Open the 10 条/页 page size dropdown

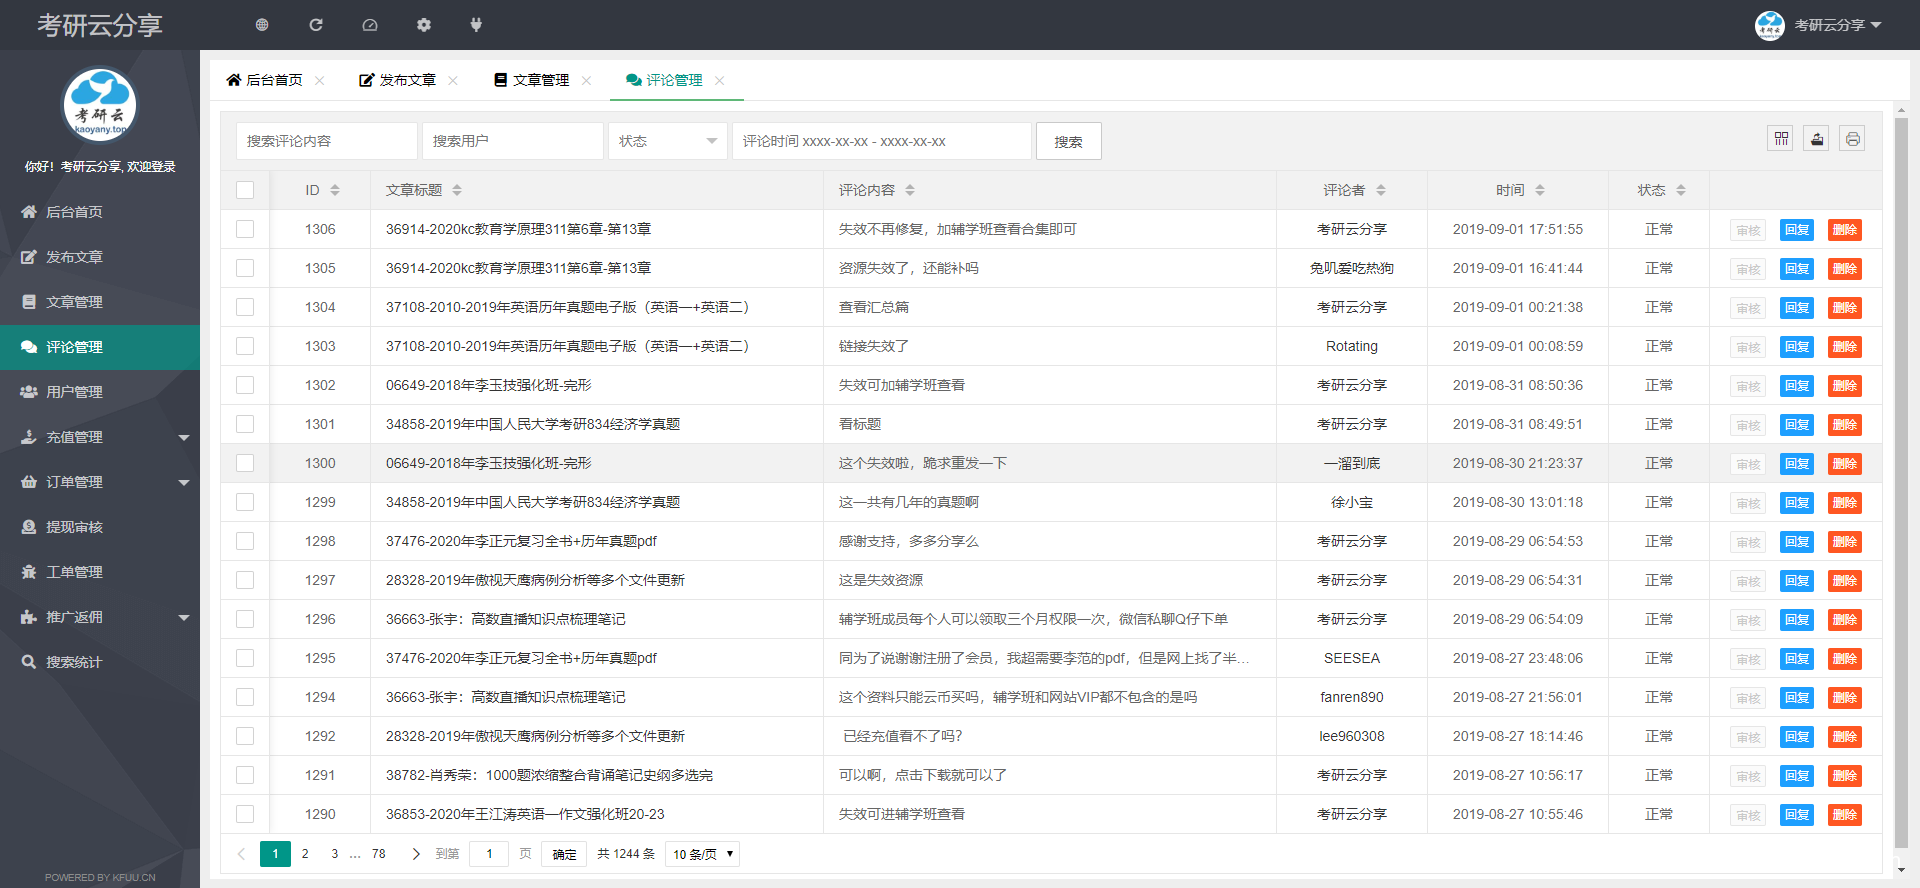(x=702, y=854)
